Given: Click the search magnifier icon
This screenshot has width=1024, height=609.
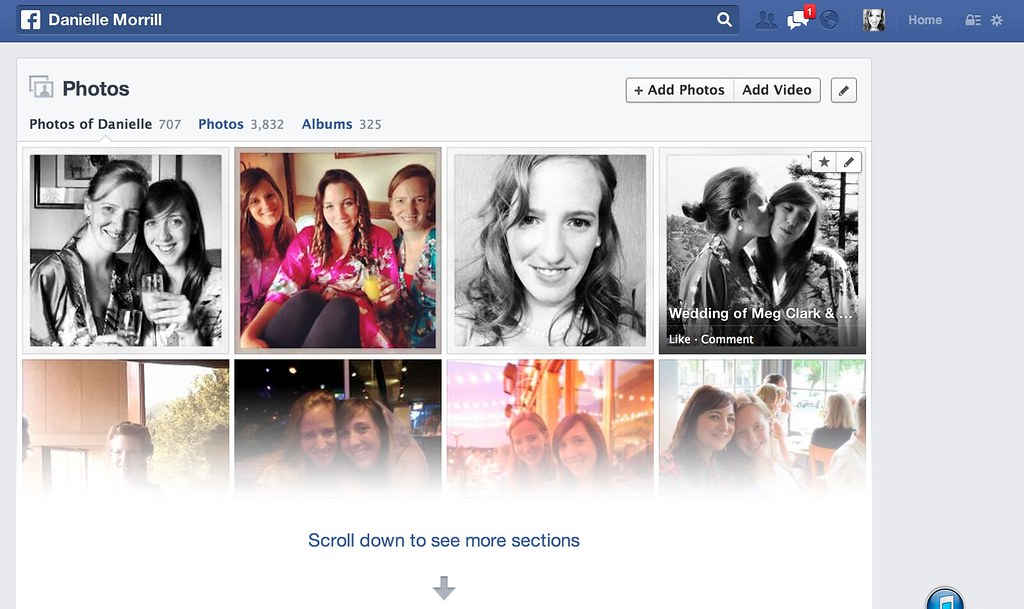Looking at the screenshot, I should pos(724,20).
